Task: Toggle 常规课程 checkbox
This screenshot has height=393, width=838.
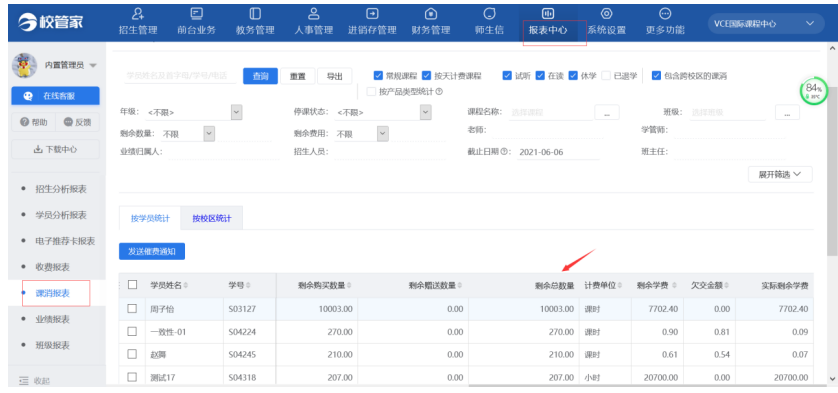Action: [x=378, y=75]
